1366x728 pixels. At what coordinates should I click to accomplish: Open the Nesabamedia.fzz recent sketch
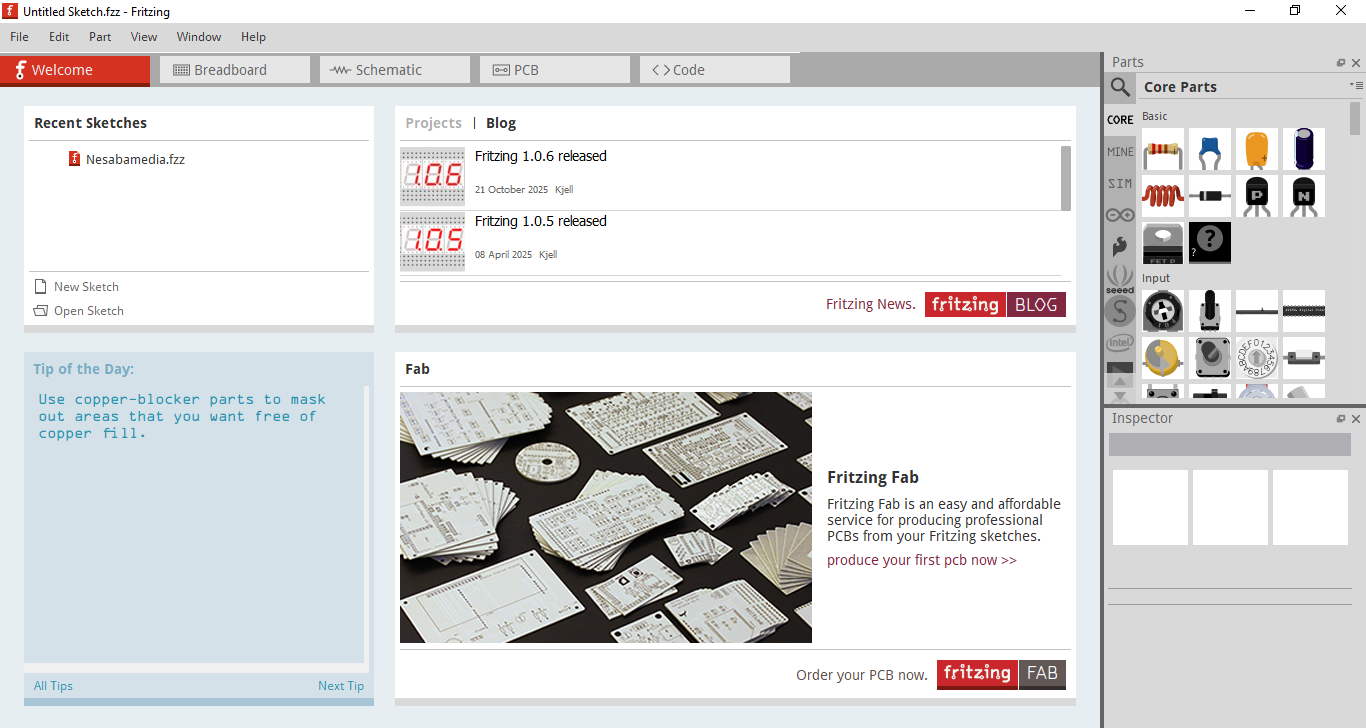[134, 159]
